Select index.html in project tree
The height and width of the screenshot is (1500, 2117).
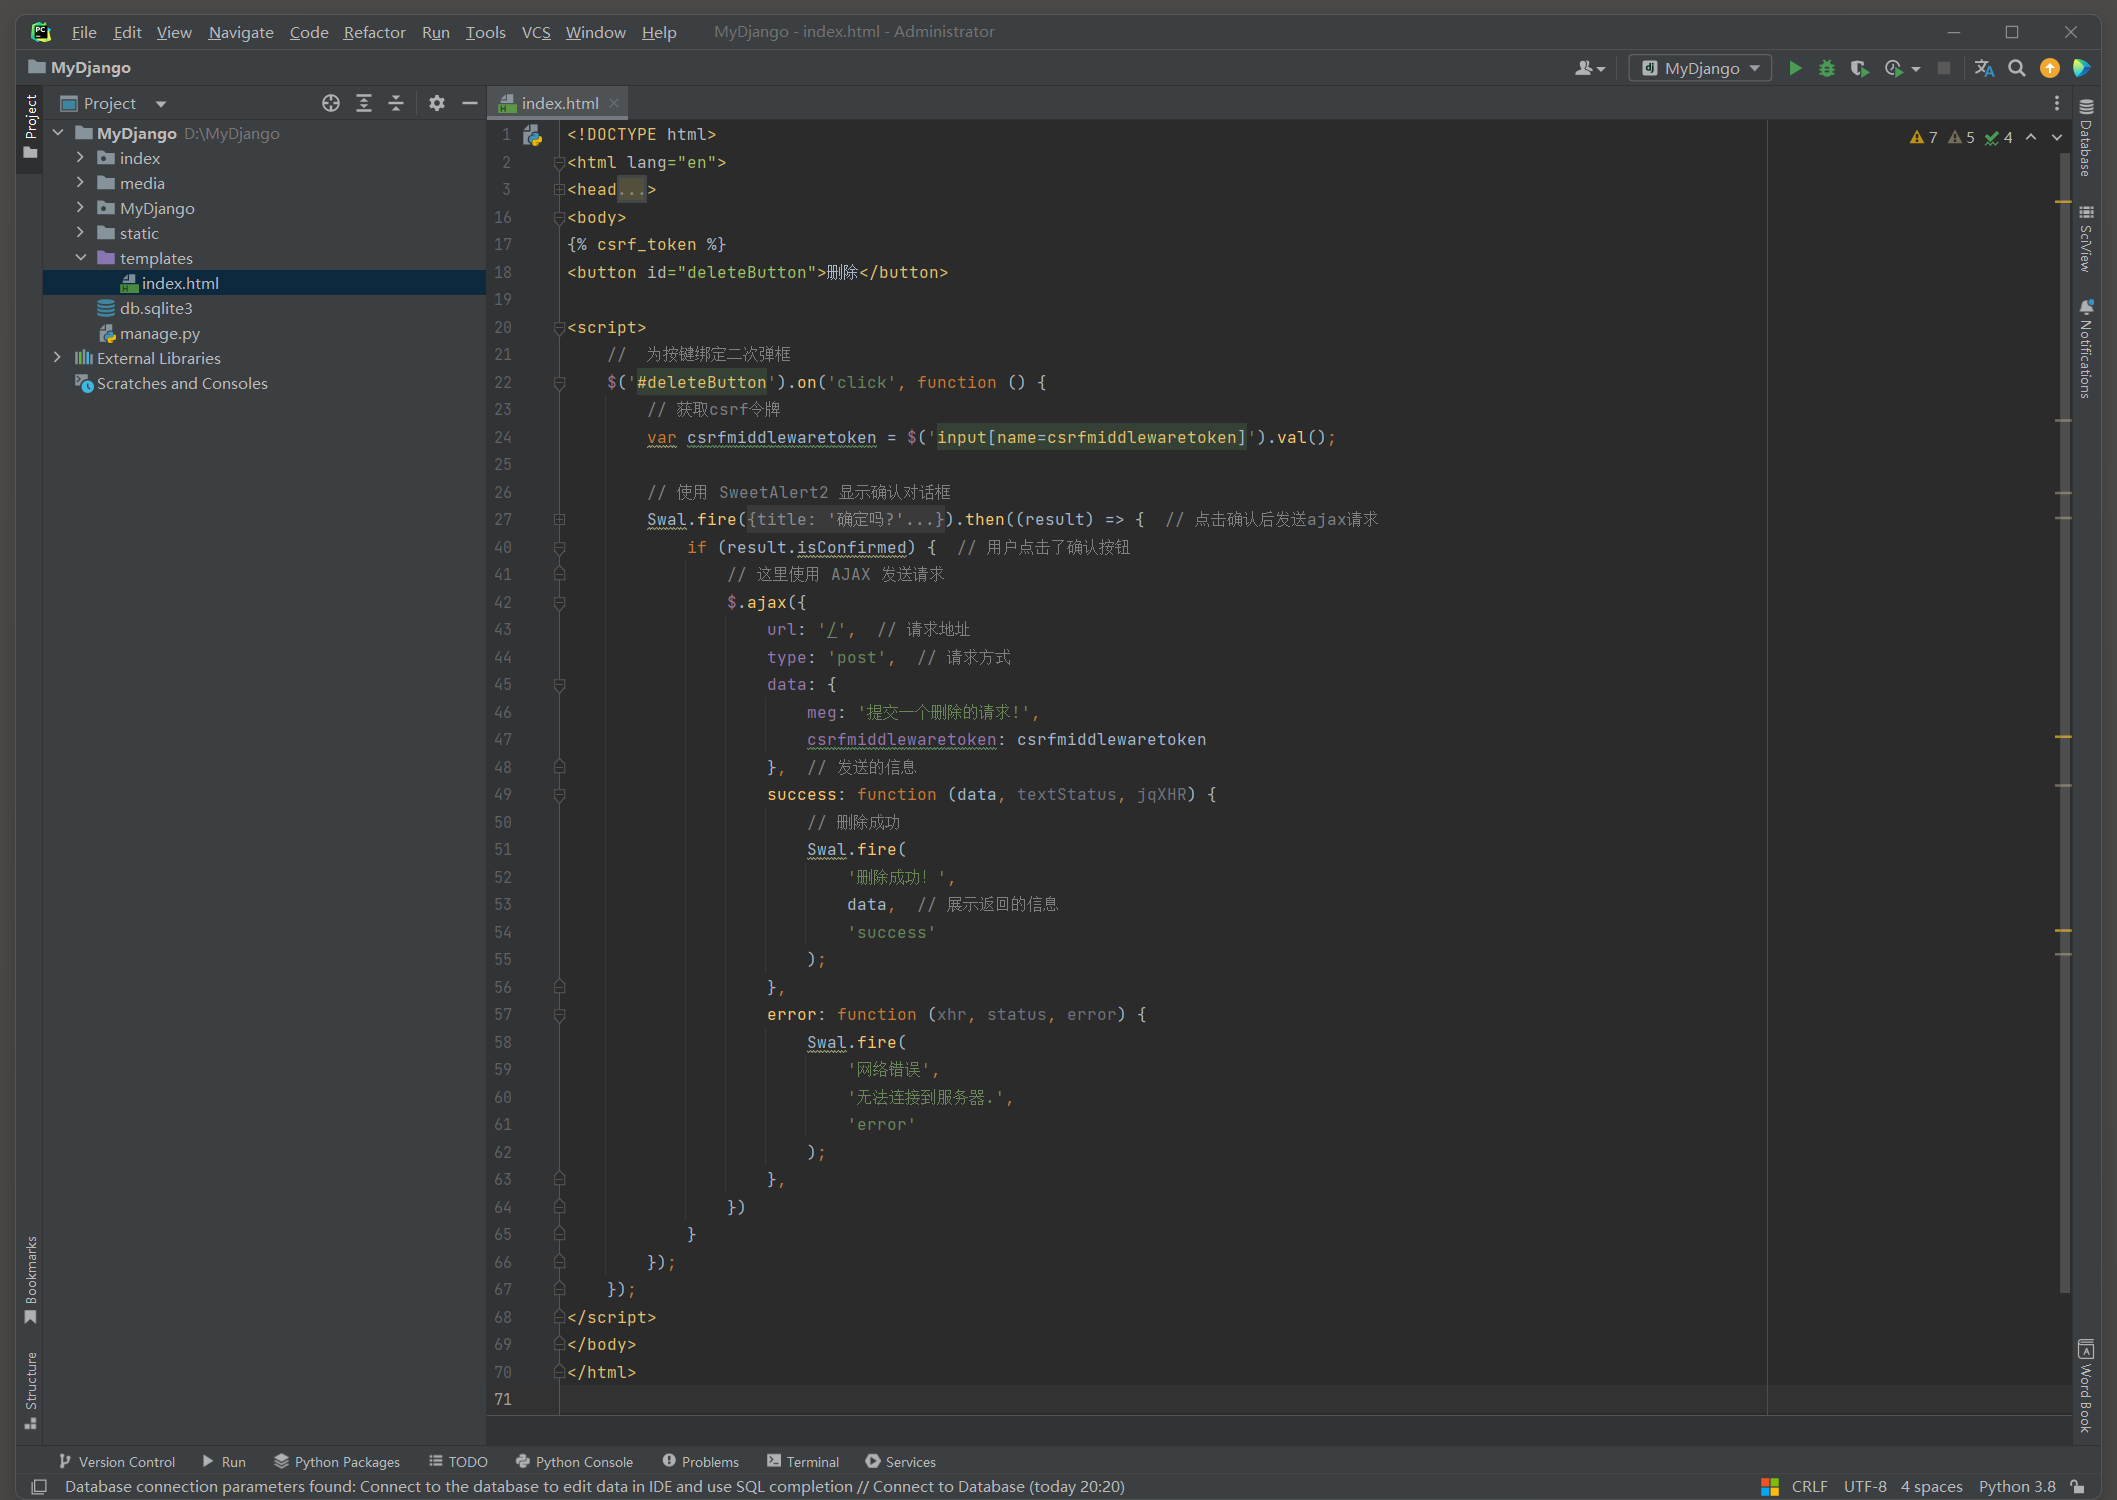pyautogui.click(x=265, y=283)
